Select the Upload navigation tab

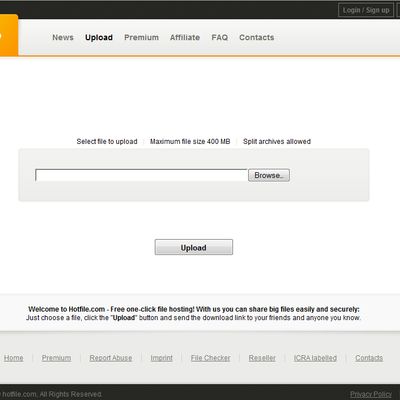pyautogui.click(x=99, y=38)
